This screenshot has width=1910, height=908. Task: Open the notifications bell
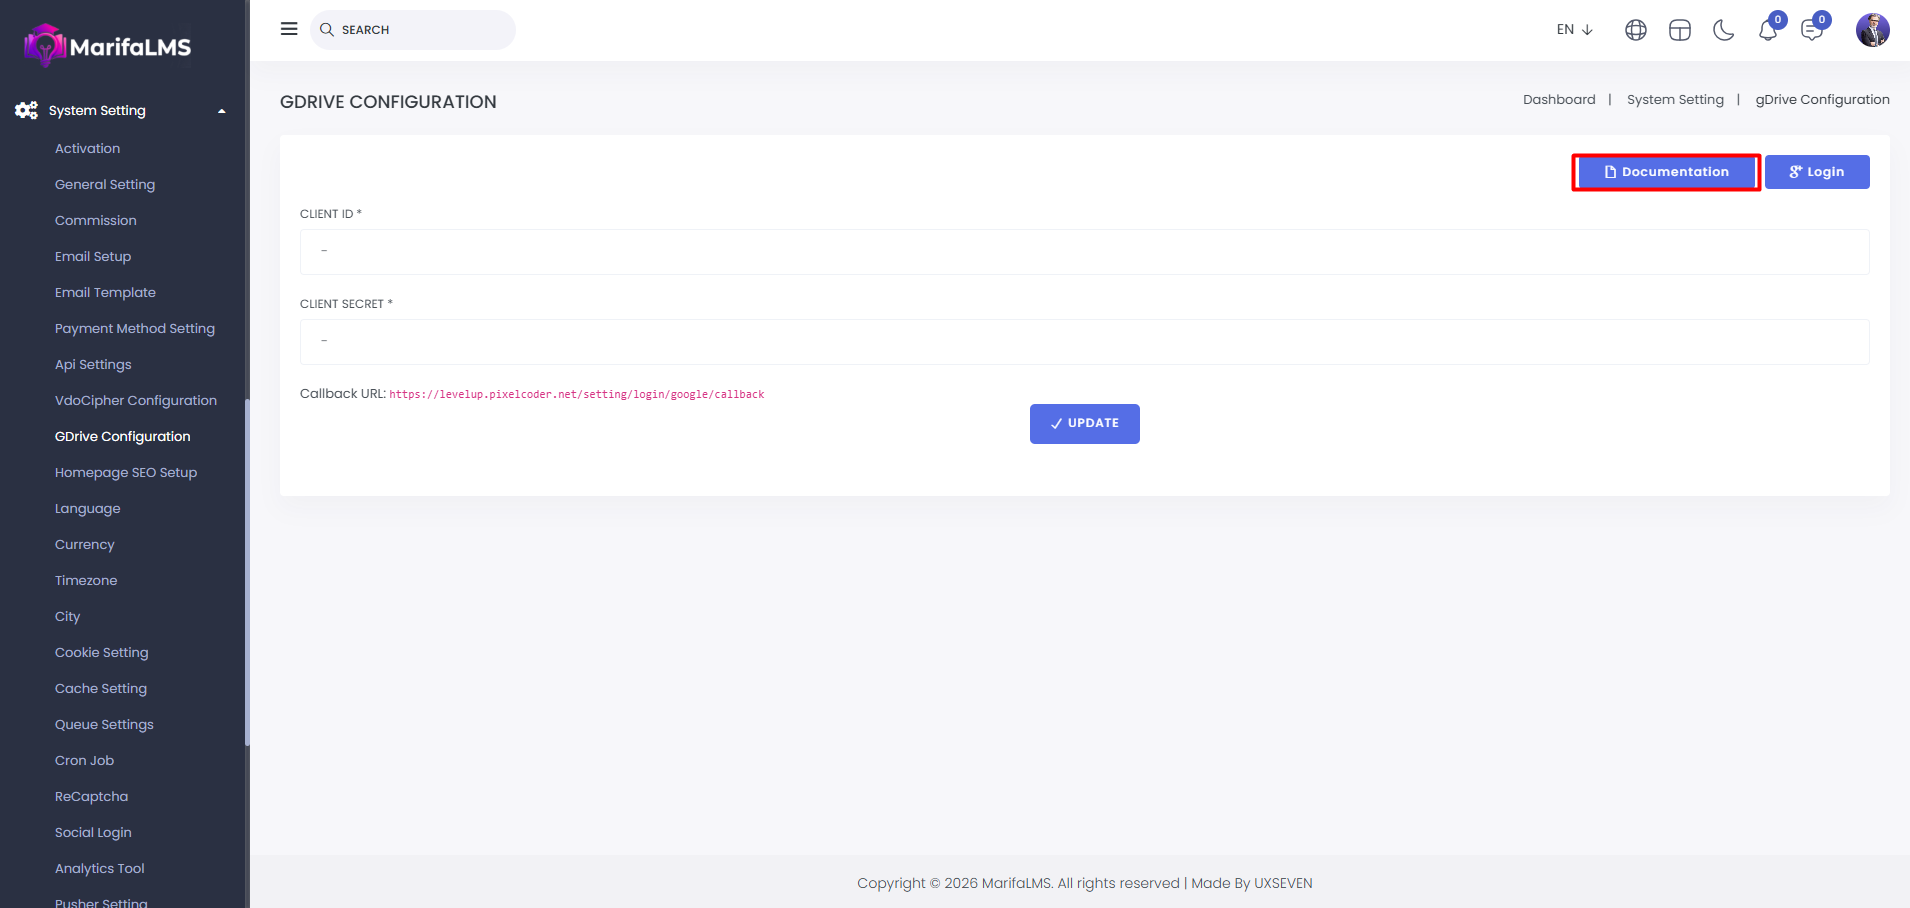click(1767, 30)
